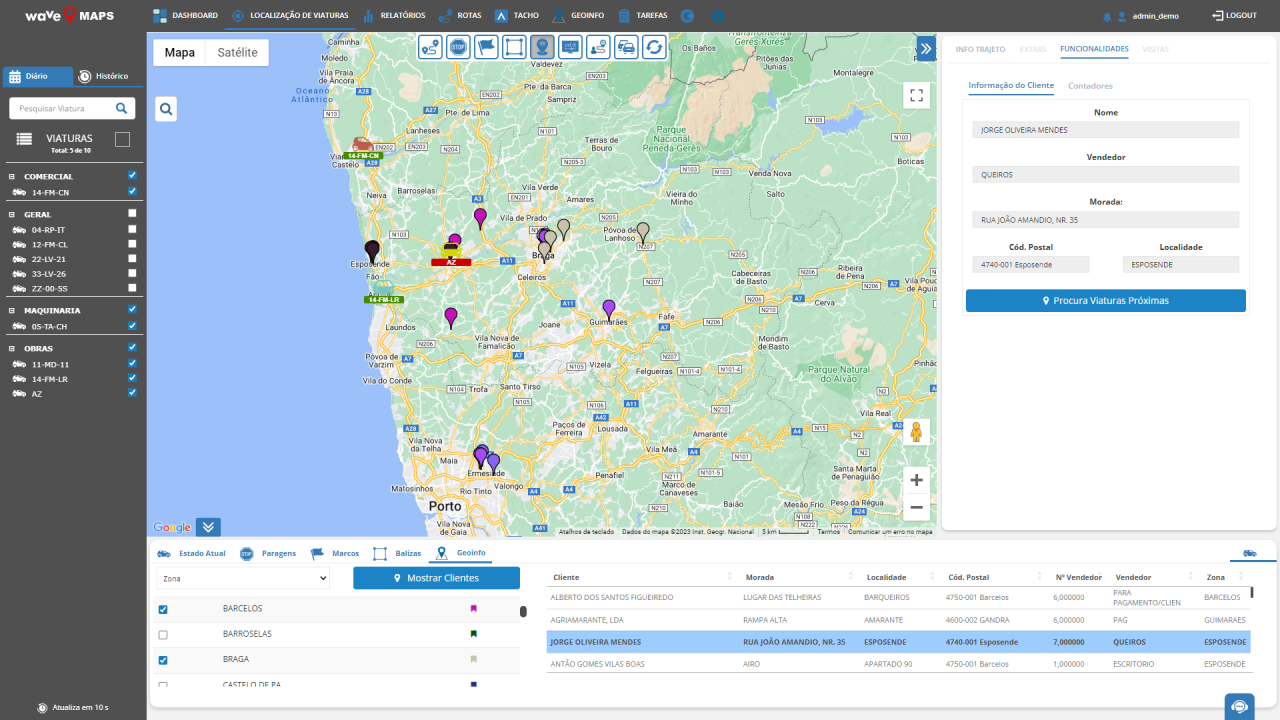Click the stop sign icon in map toolbar
Viewport: 1280px width, 720px height.
(x=459, y=46)
